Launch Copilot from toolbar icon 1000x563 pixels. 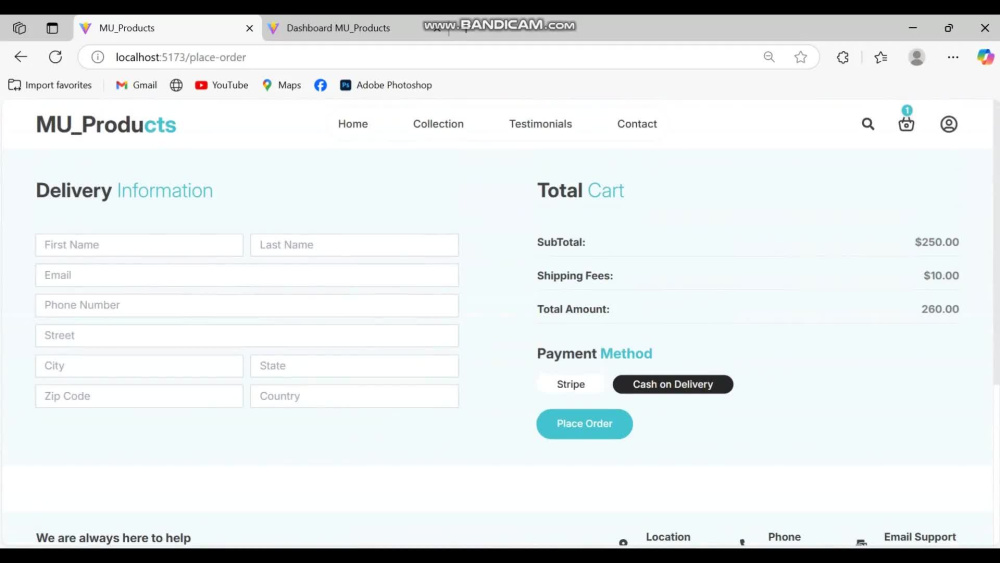[x=985, y=57]
